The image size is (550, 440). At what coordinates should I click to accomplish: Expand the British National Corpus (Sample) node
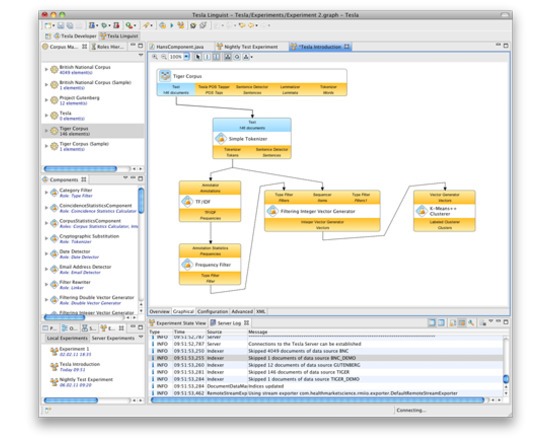46,85
